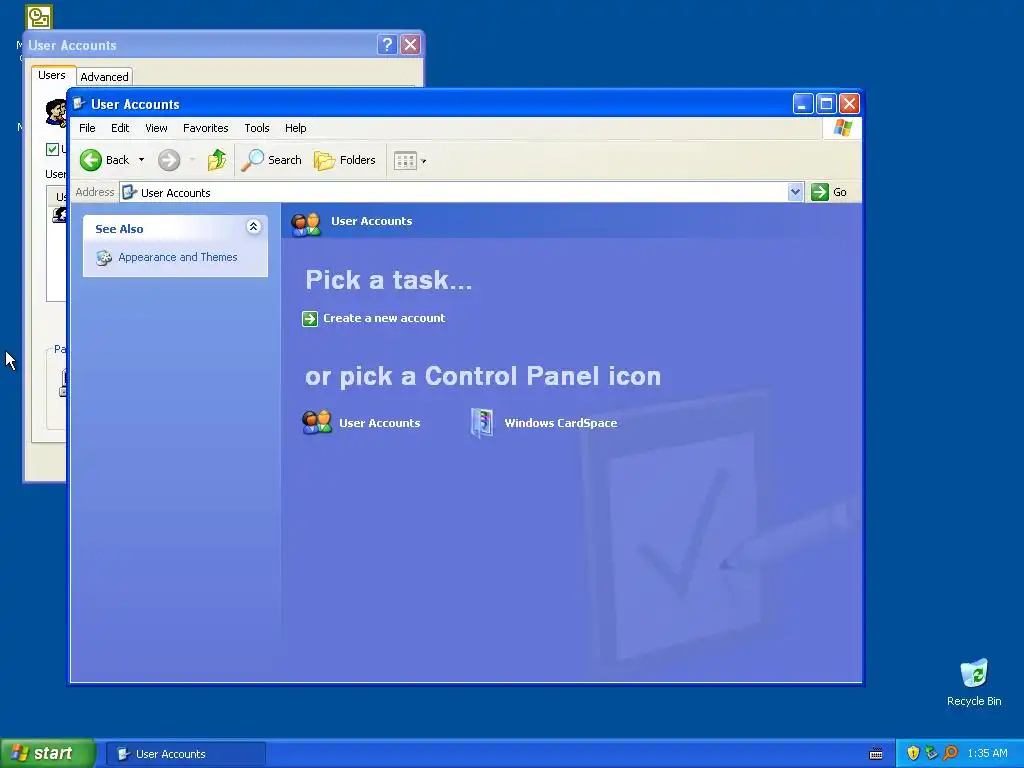Click the title bar icon of the front User Accounts window
Image resolution: width=1024 pixels, height=768 pixels.
79,104
